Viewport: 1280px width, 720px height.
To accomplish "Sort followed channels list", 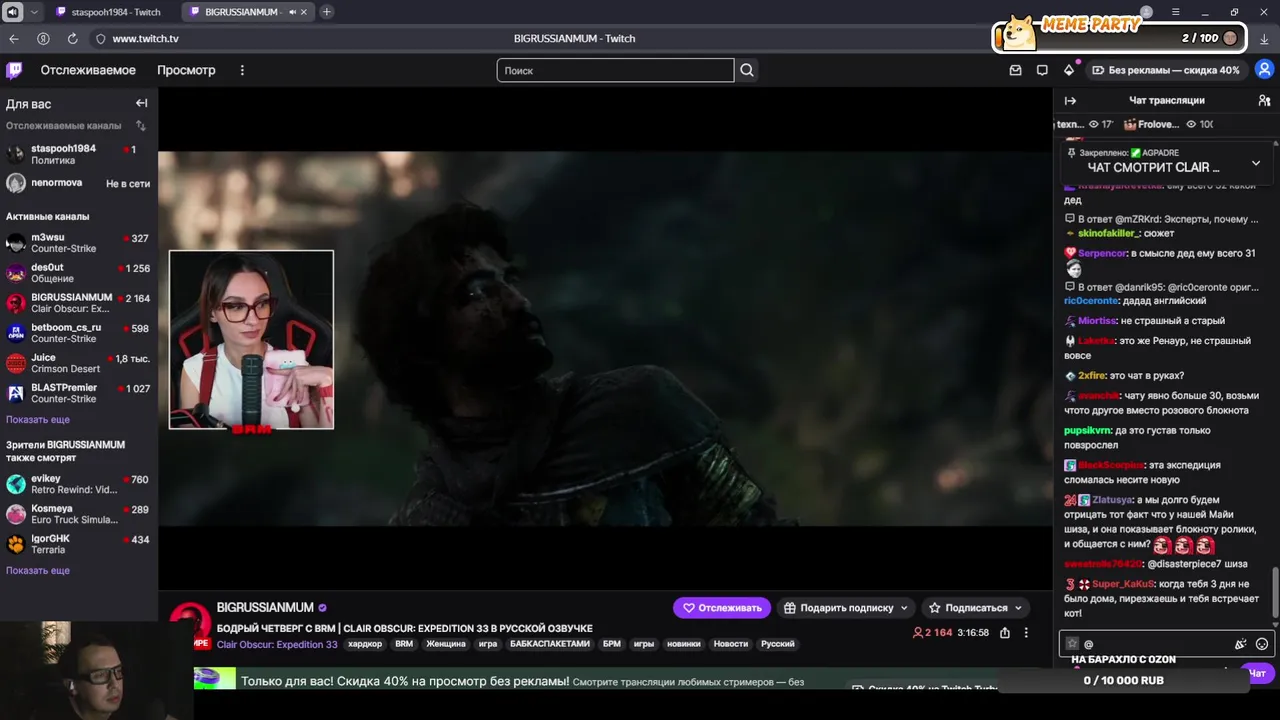I will [x=141, y=126].
